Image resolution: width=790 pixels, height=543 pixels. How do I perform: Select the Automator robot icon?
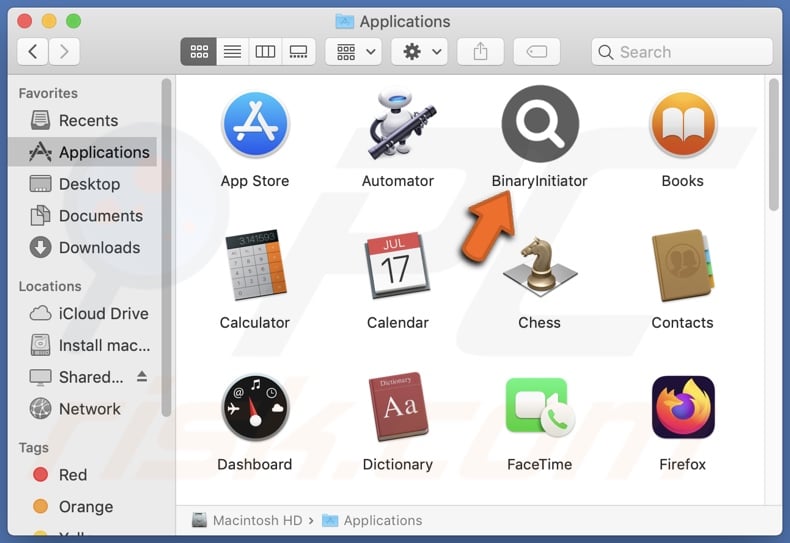tap(401, 124)
